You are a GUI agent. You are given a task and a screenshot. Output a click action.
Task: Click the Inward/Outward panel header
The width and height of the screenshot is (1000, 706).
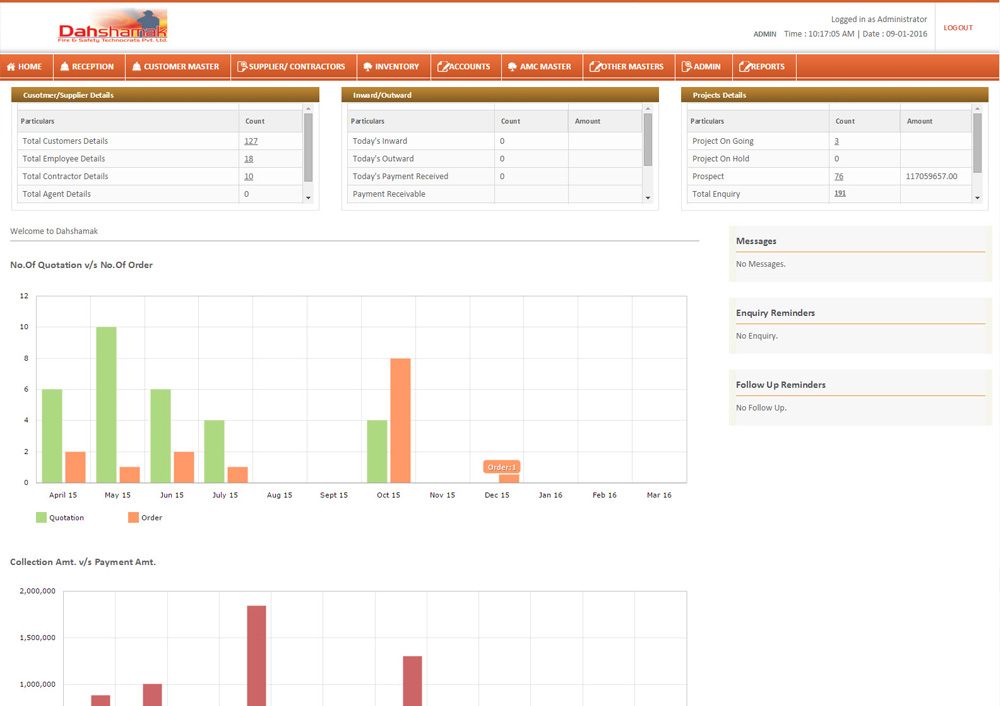(500, 95)
